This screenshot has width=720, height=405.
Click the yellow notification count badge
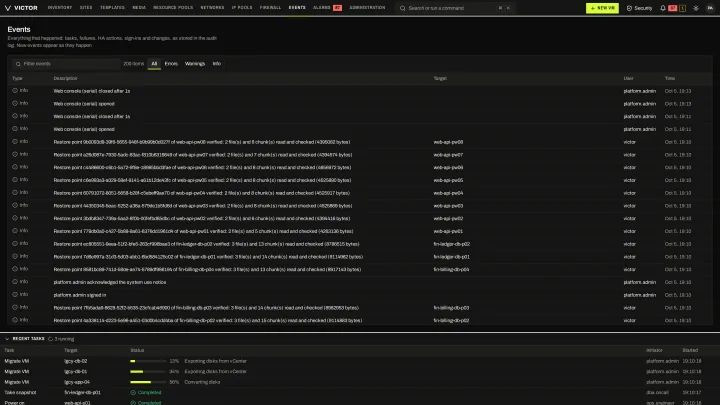click(x=682, y=8)
